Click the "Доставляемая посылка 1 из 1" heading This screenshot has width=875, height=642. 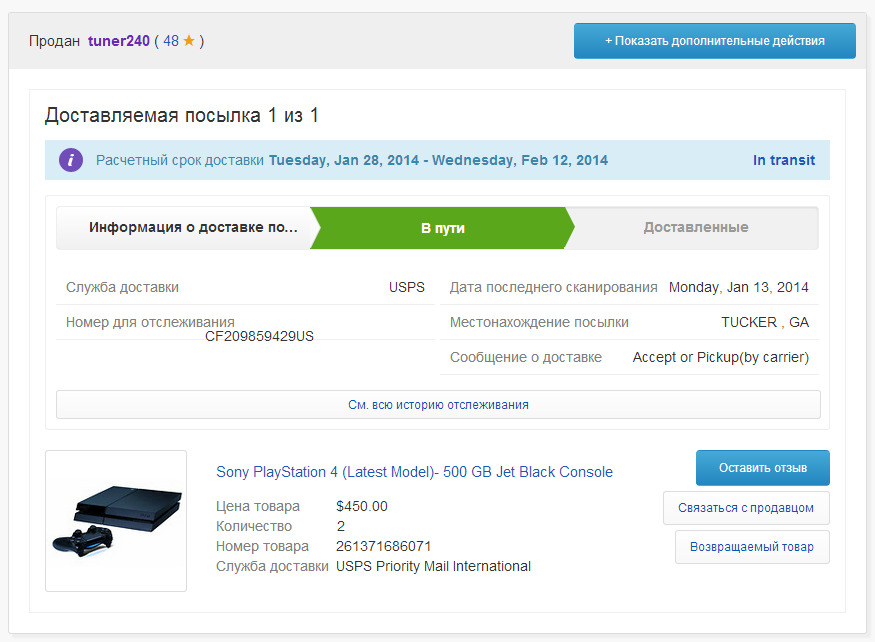pyautogui.click(x=182, y=116)
